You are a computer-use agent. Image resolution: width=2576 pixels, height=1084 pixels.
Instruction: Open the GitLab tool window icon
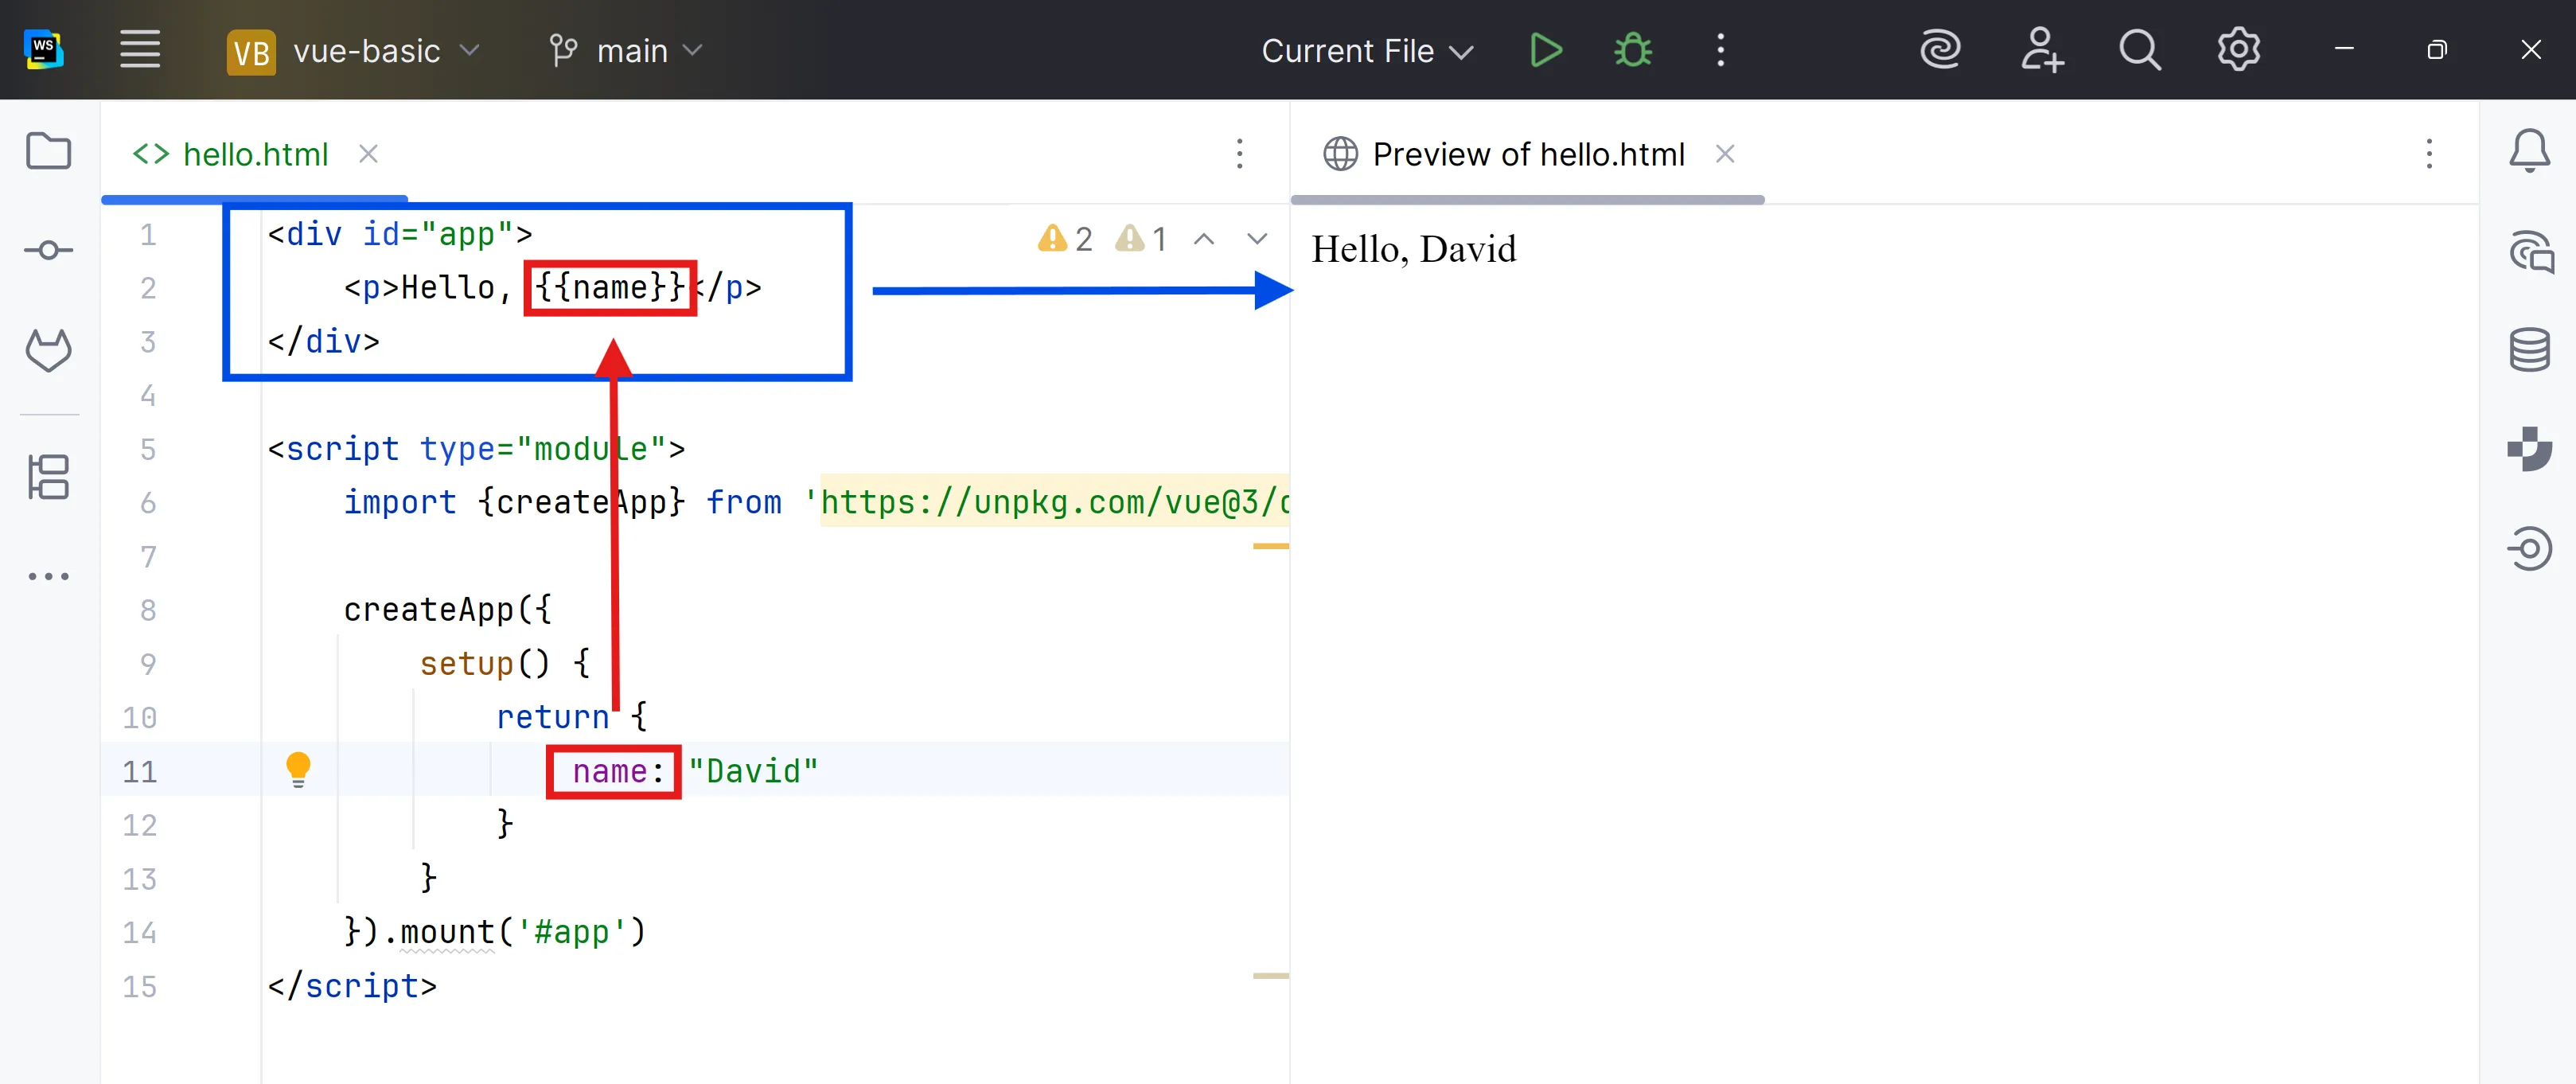(x=48, y=350)
